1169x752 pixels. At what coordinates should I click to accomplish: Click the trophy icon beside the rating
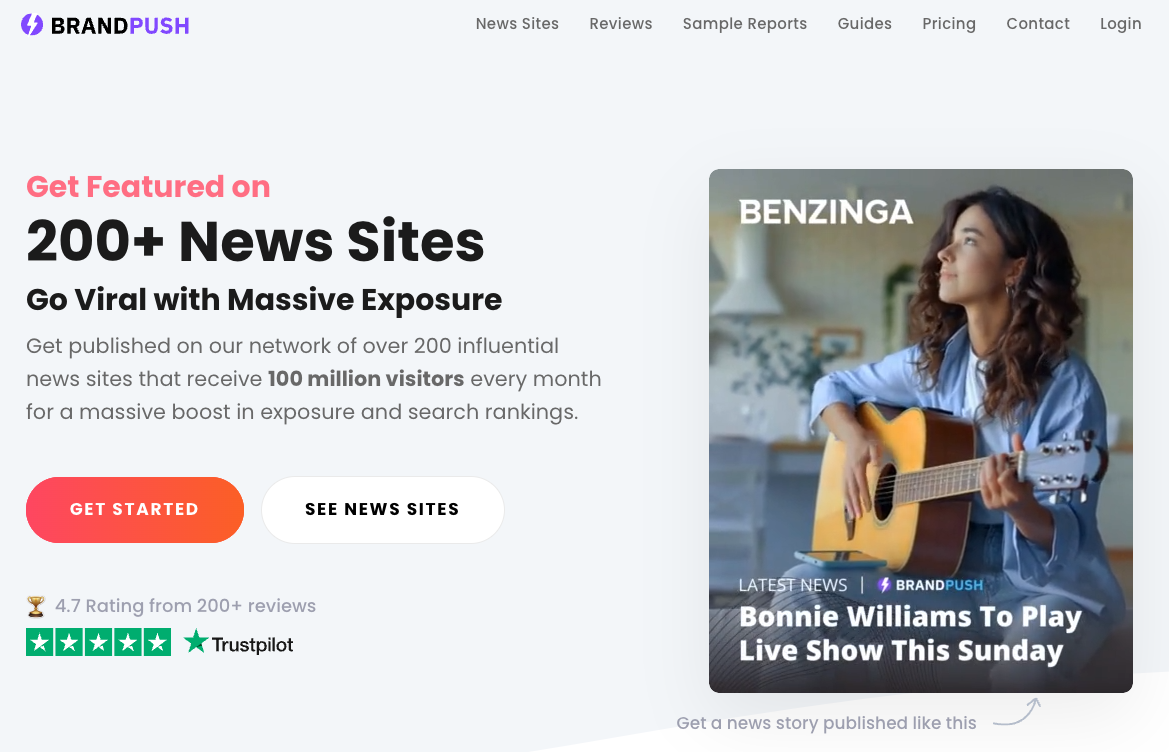point(36,606)
